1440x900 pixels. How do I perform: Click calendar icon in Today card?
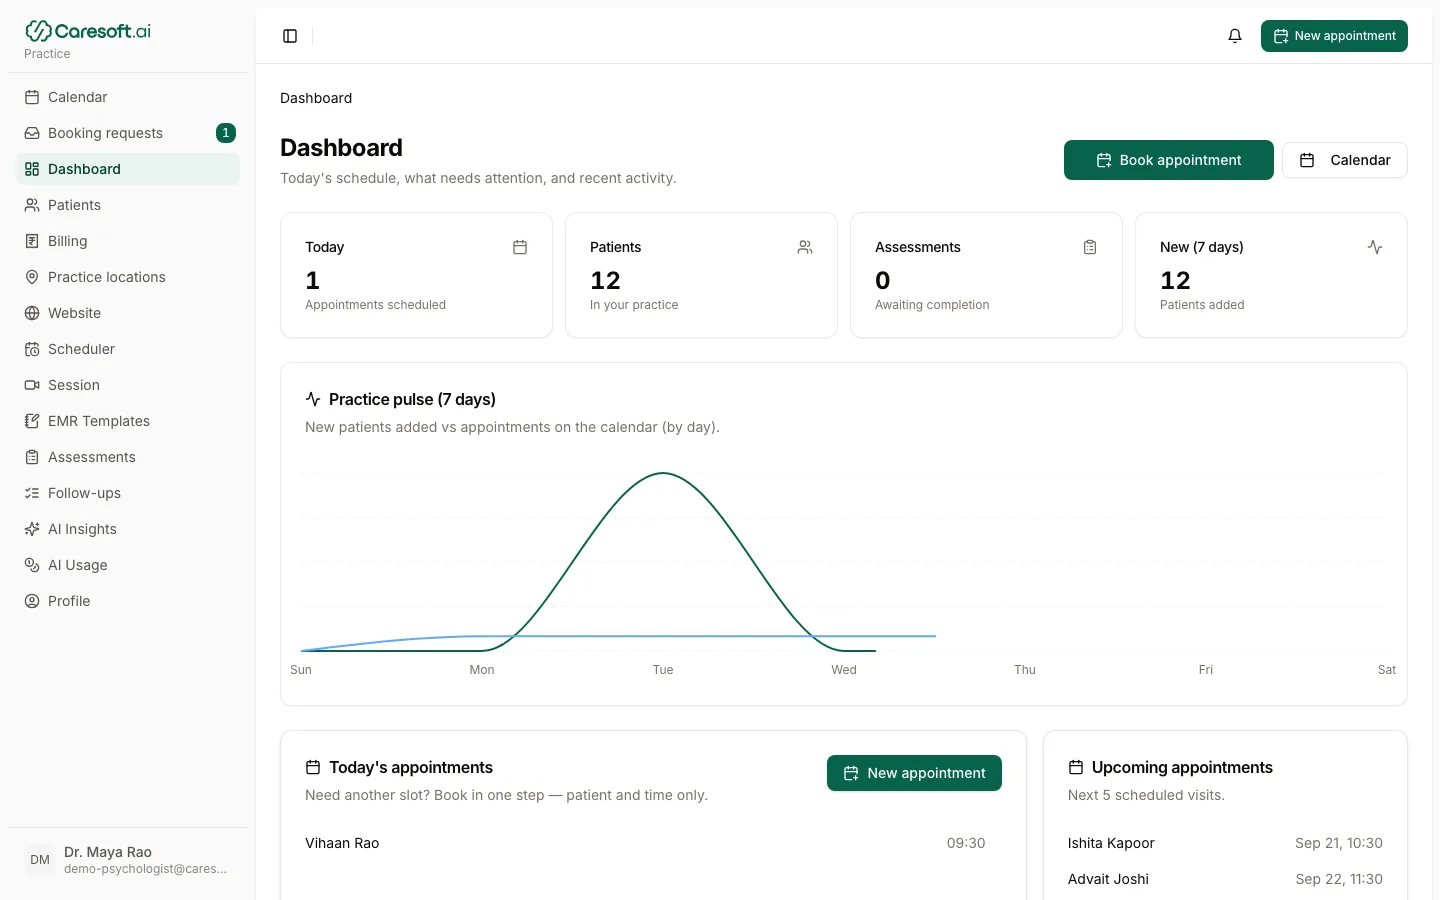click(x=520, y=247)
